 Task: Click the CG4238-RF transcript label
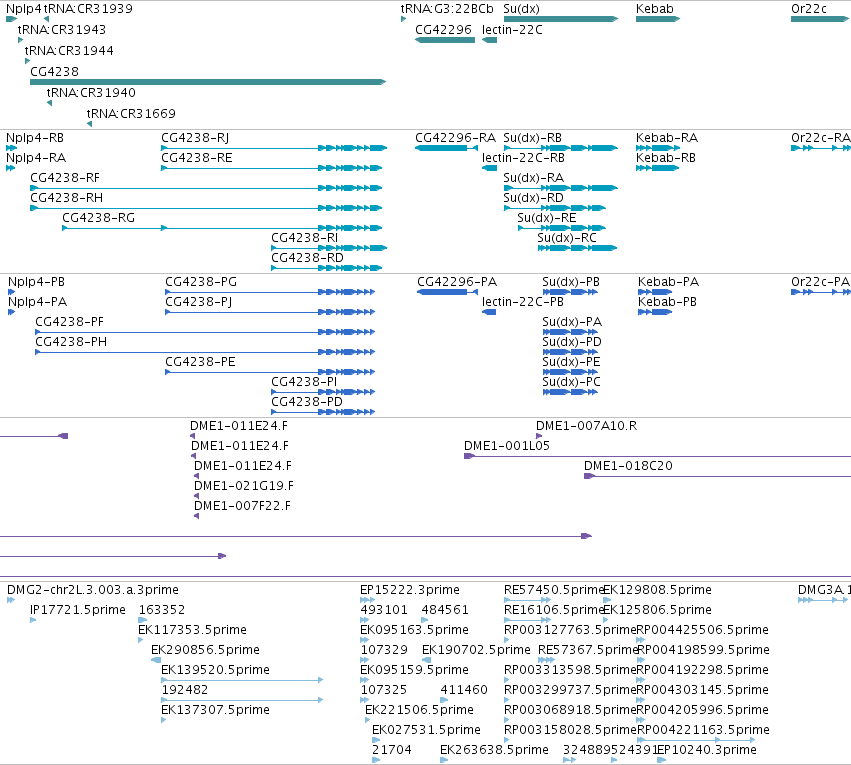pyautogui.click(x=65, y=178)
